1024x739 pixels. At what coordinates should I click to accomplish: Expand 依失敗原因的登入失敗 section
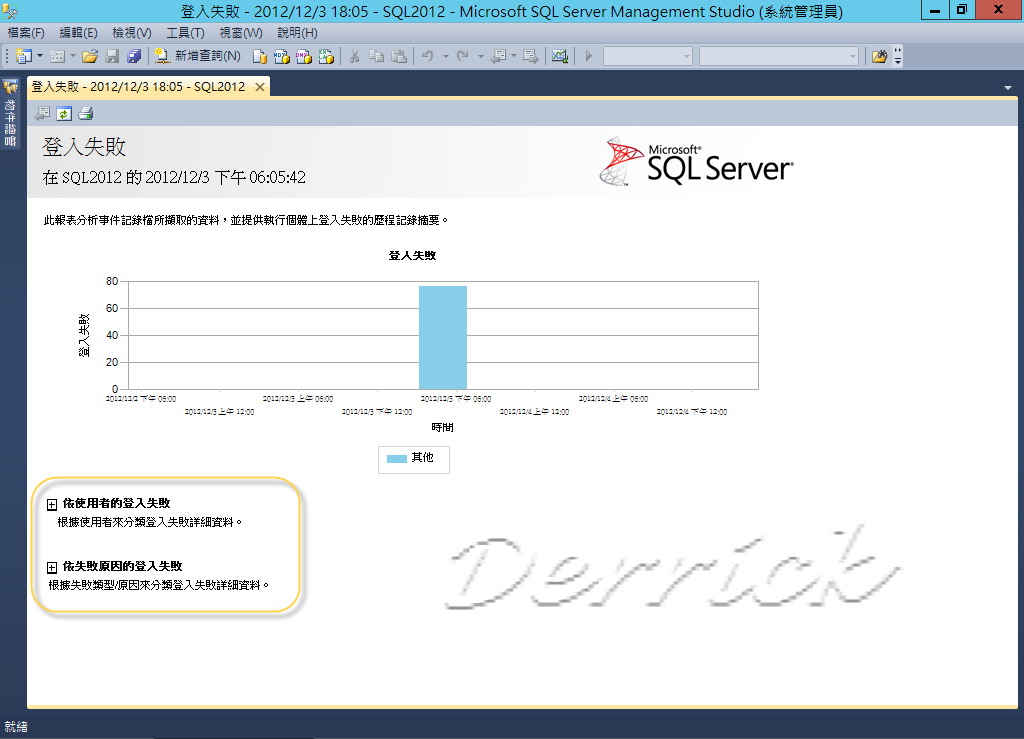pyautogui.click(x=52, y=567)
